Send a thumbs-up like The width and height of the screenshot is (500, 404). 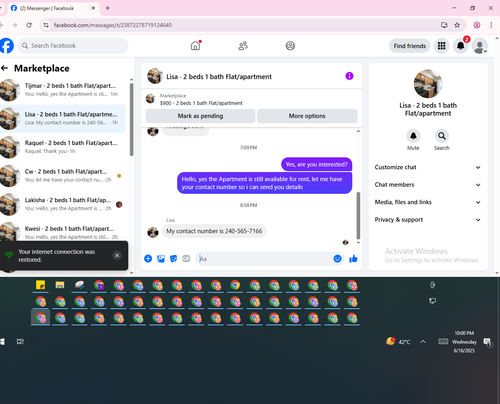[353, 259]
